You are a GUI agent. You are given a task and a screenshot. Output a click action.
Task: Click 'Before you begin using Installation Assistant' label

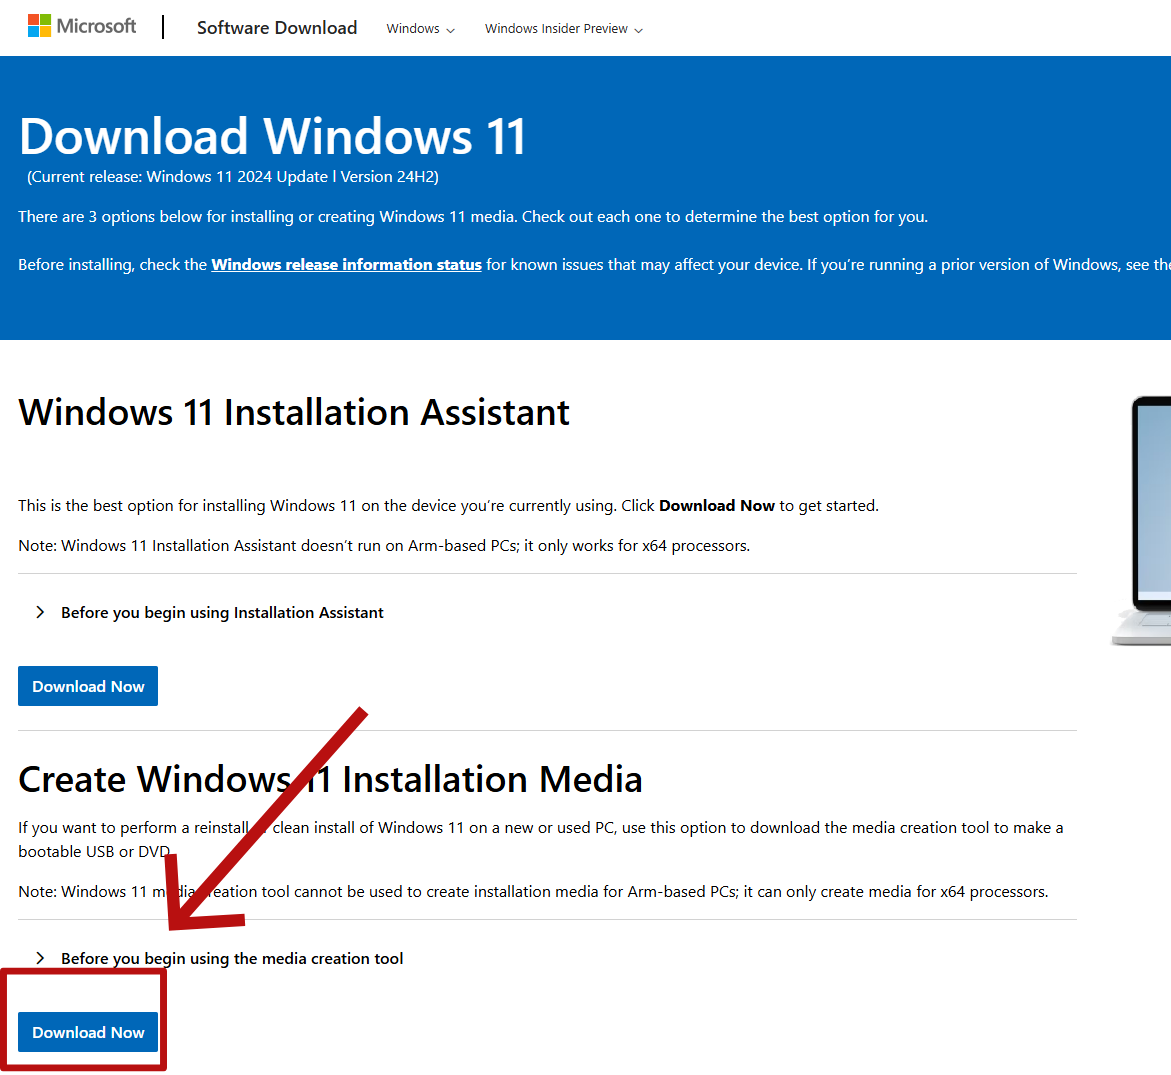pyautogui.click(x=222, y=613)
